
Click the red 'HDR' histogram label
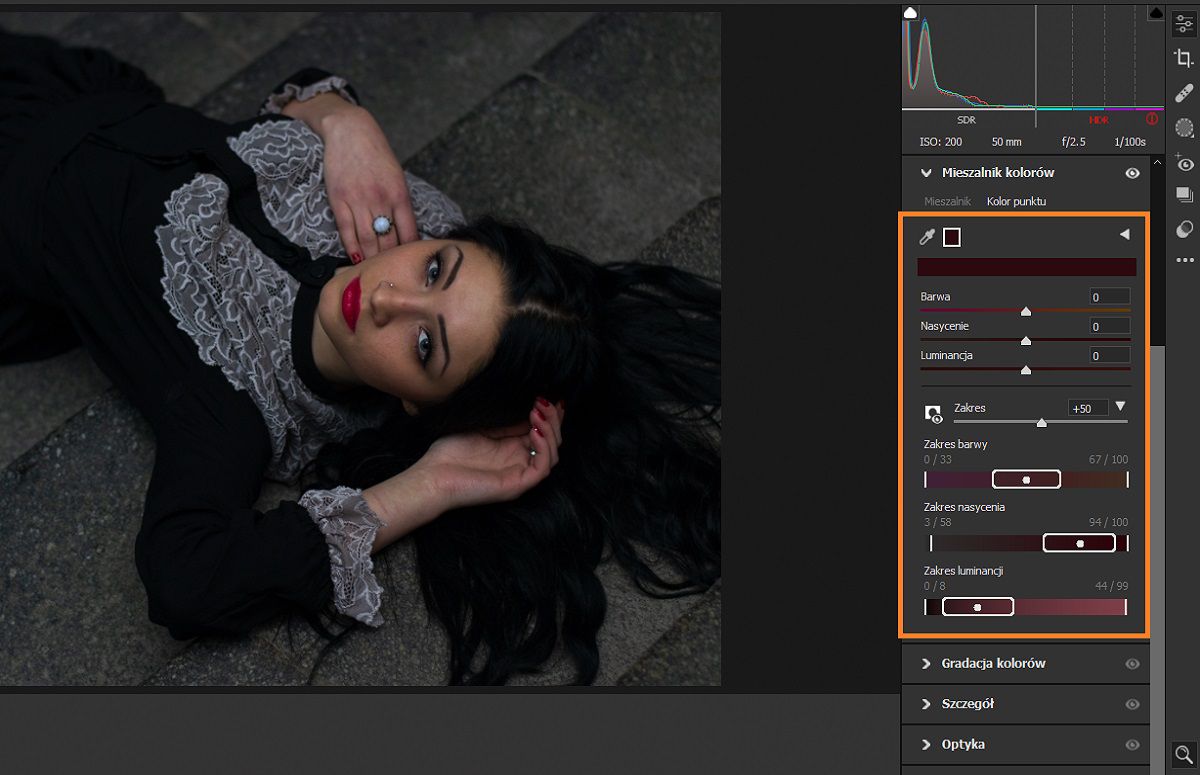pos(1099,120)
